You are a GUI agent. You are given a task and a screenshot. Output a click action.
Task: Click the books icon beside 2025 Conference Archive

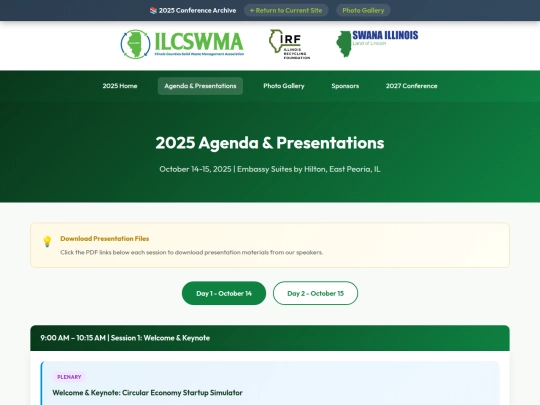click(x=153, y=11)
